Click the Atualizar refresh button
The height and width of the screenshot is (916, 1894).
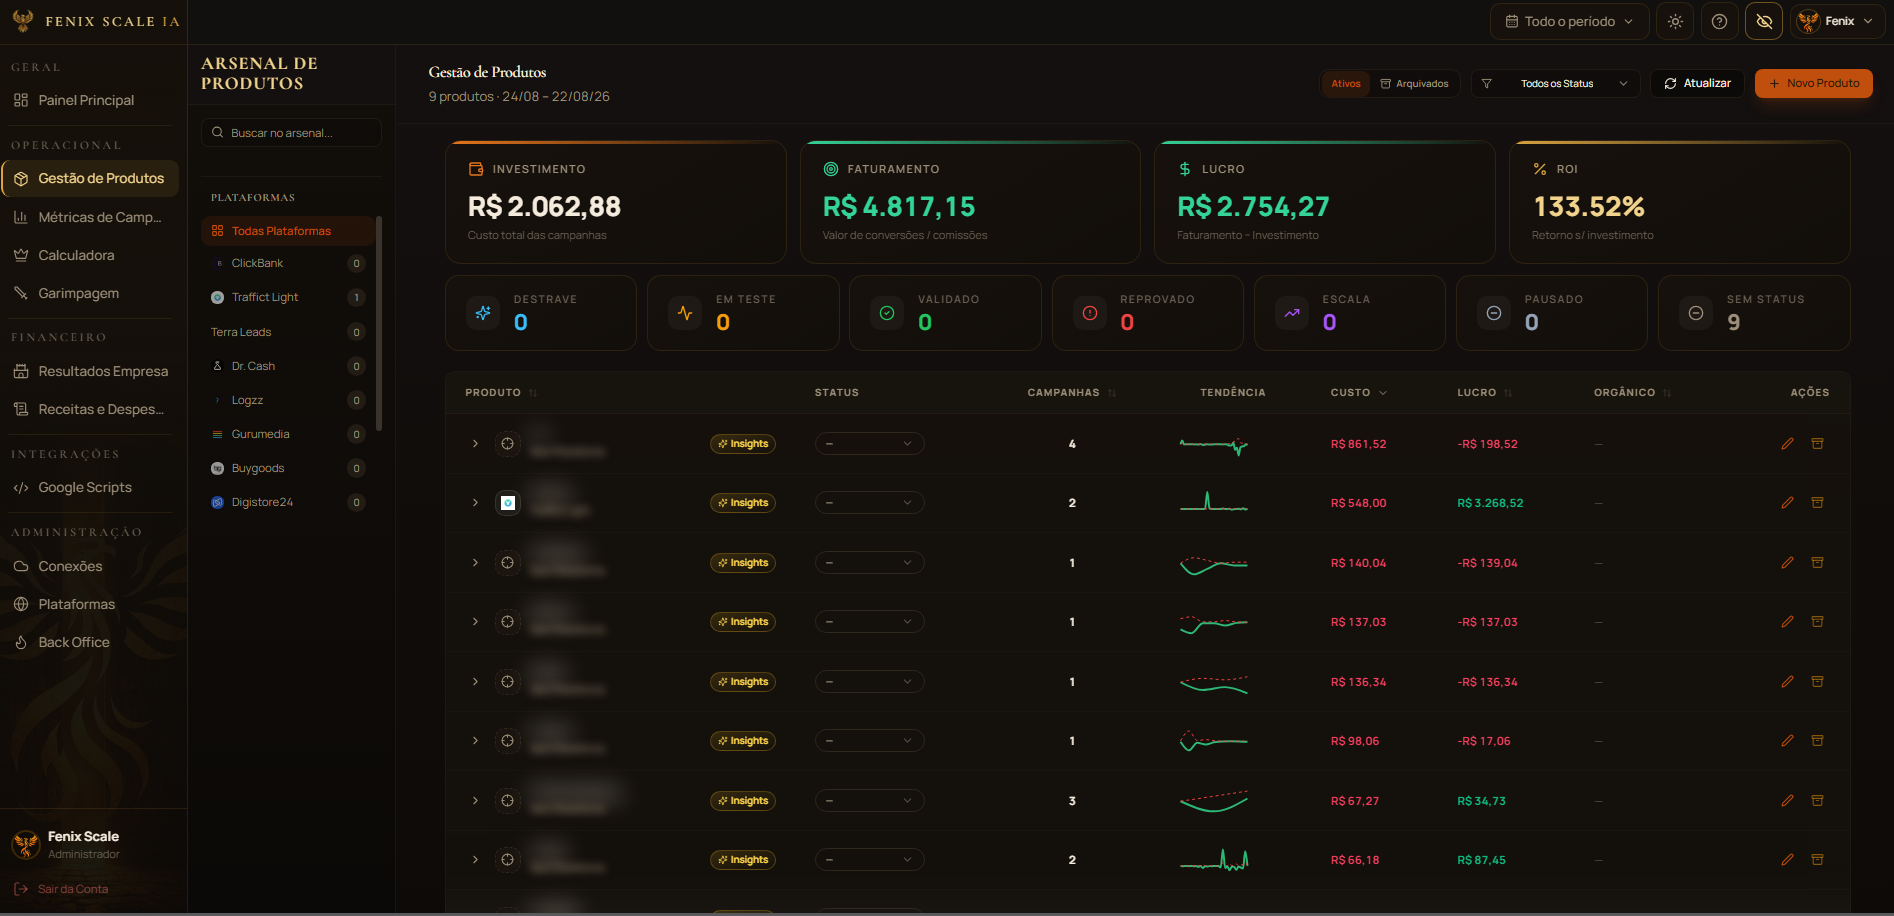[x=1697, y=84]
